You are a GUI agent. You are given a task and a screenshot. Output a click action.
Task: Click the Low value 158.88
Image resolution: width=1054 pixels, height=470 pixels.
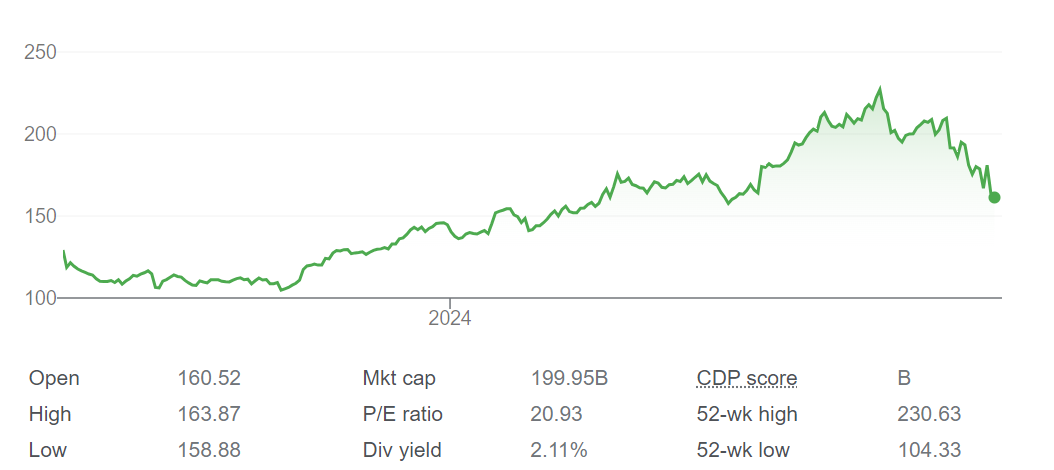pyautogui.click(x=209, y=450)
